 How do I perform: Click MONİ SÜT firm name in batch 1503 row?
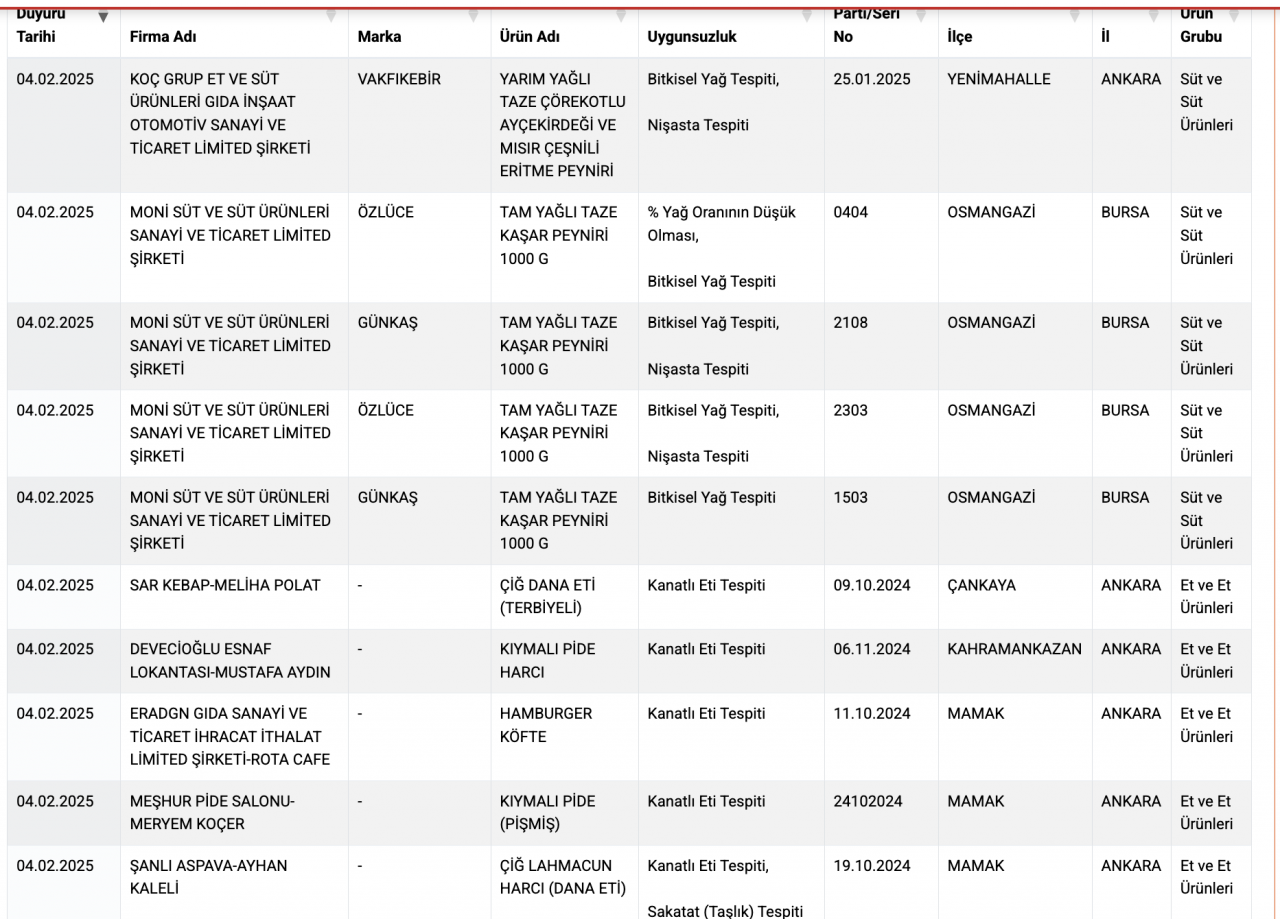[x=230, y=520]
